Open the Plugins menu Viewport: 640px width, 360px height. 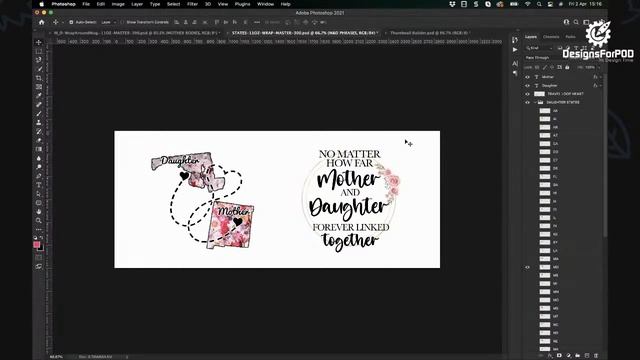242,4
